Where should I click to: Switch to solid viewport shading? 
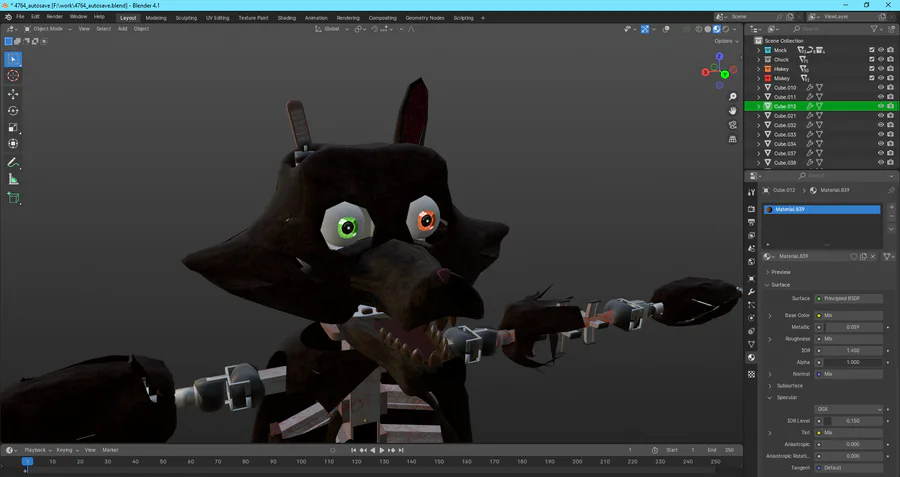708,29
